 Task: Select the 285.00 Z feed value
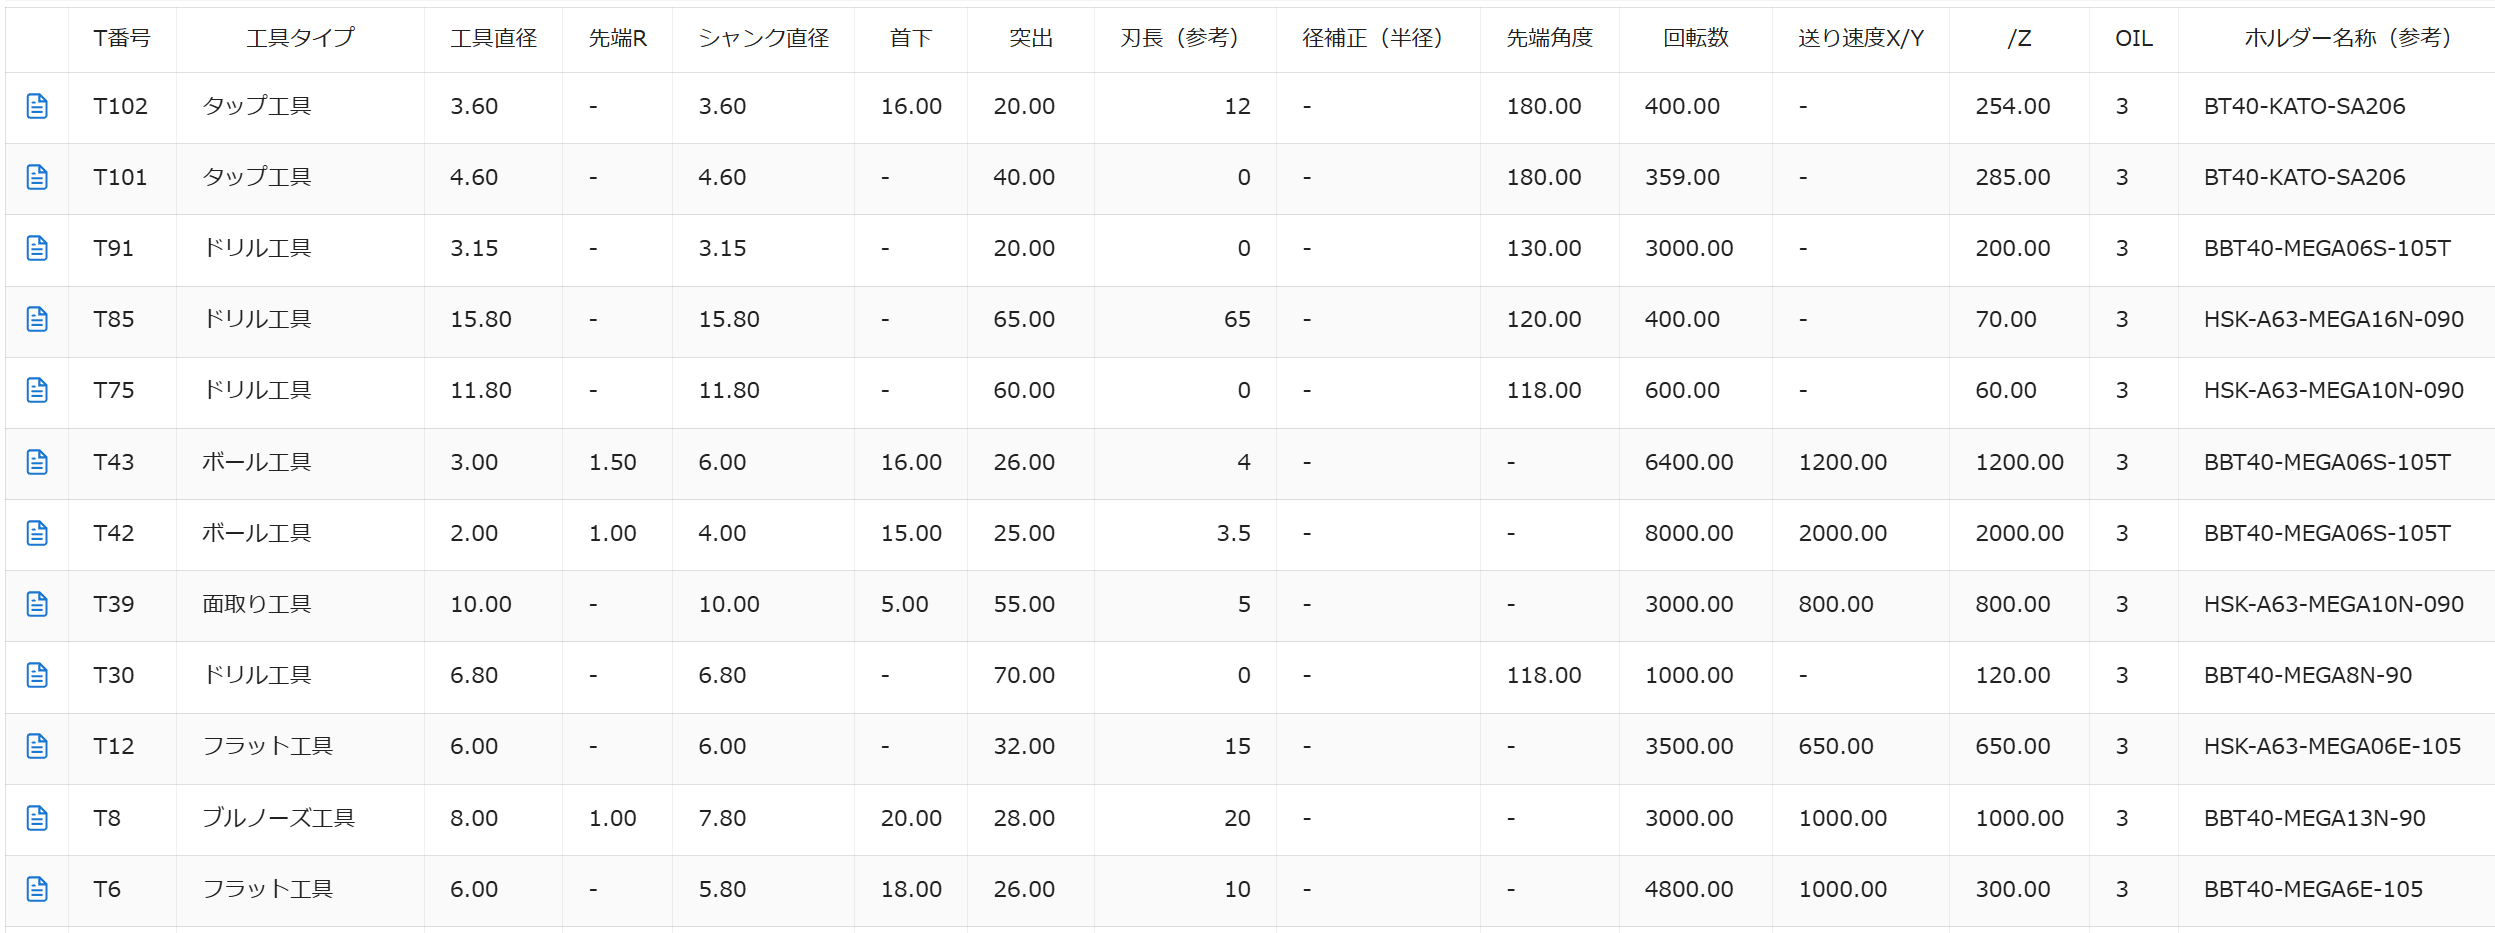pyautogui.click(x=2012, y=177)
